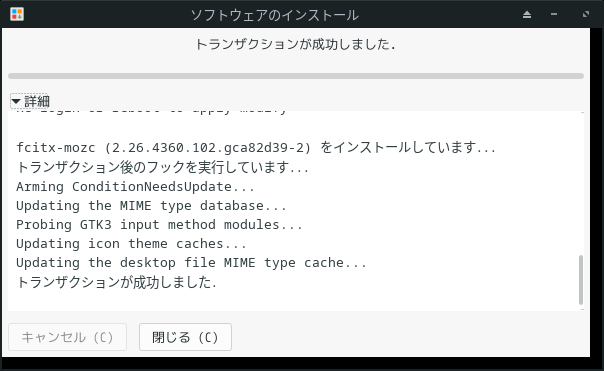Click the トランザクション後のフック log line

162,167
